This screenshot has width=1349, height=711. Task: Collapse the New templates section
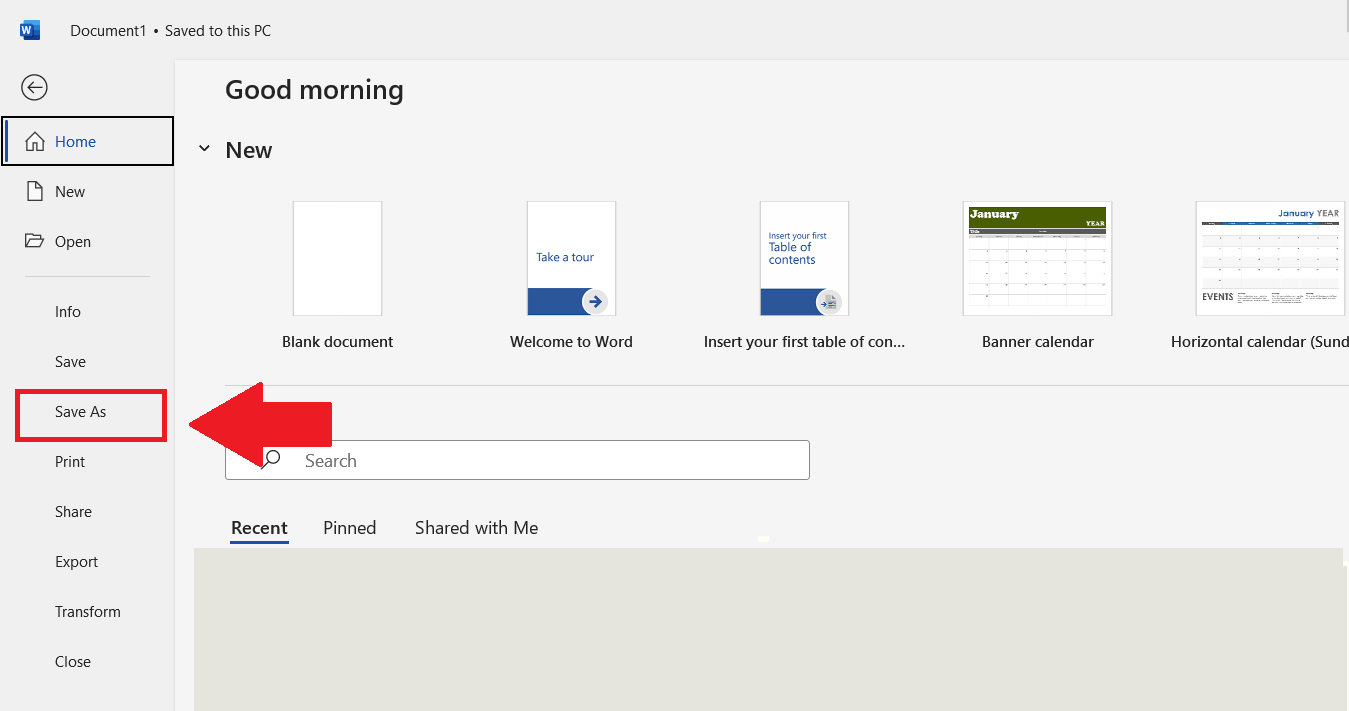[x=205, y=148]
